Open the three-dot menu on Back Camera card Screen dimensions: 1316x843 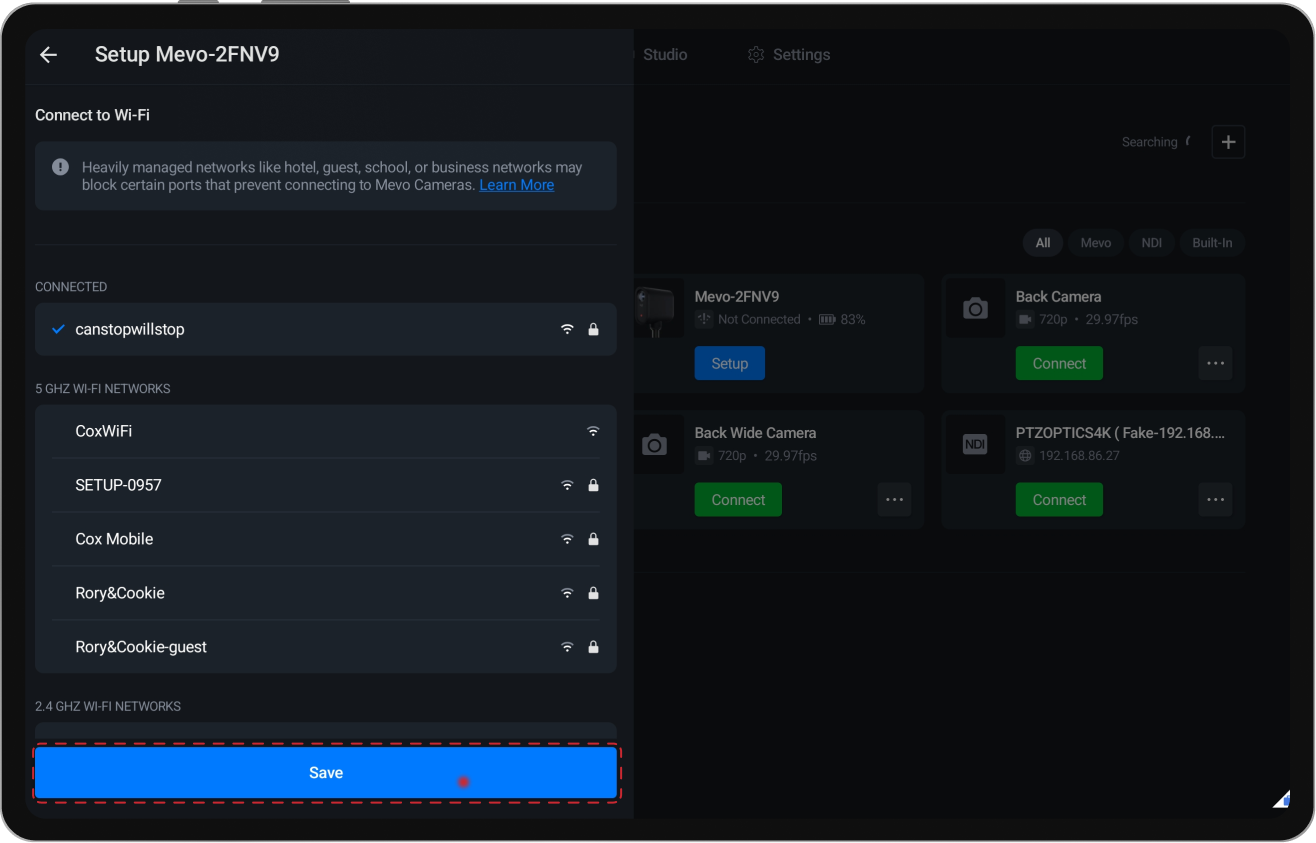[1215, 363]
